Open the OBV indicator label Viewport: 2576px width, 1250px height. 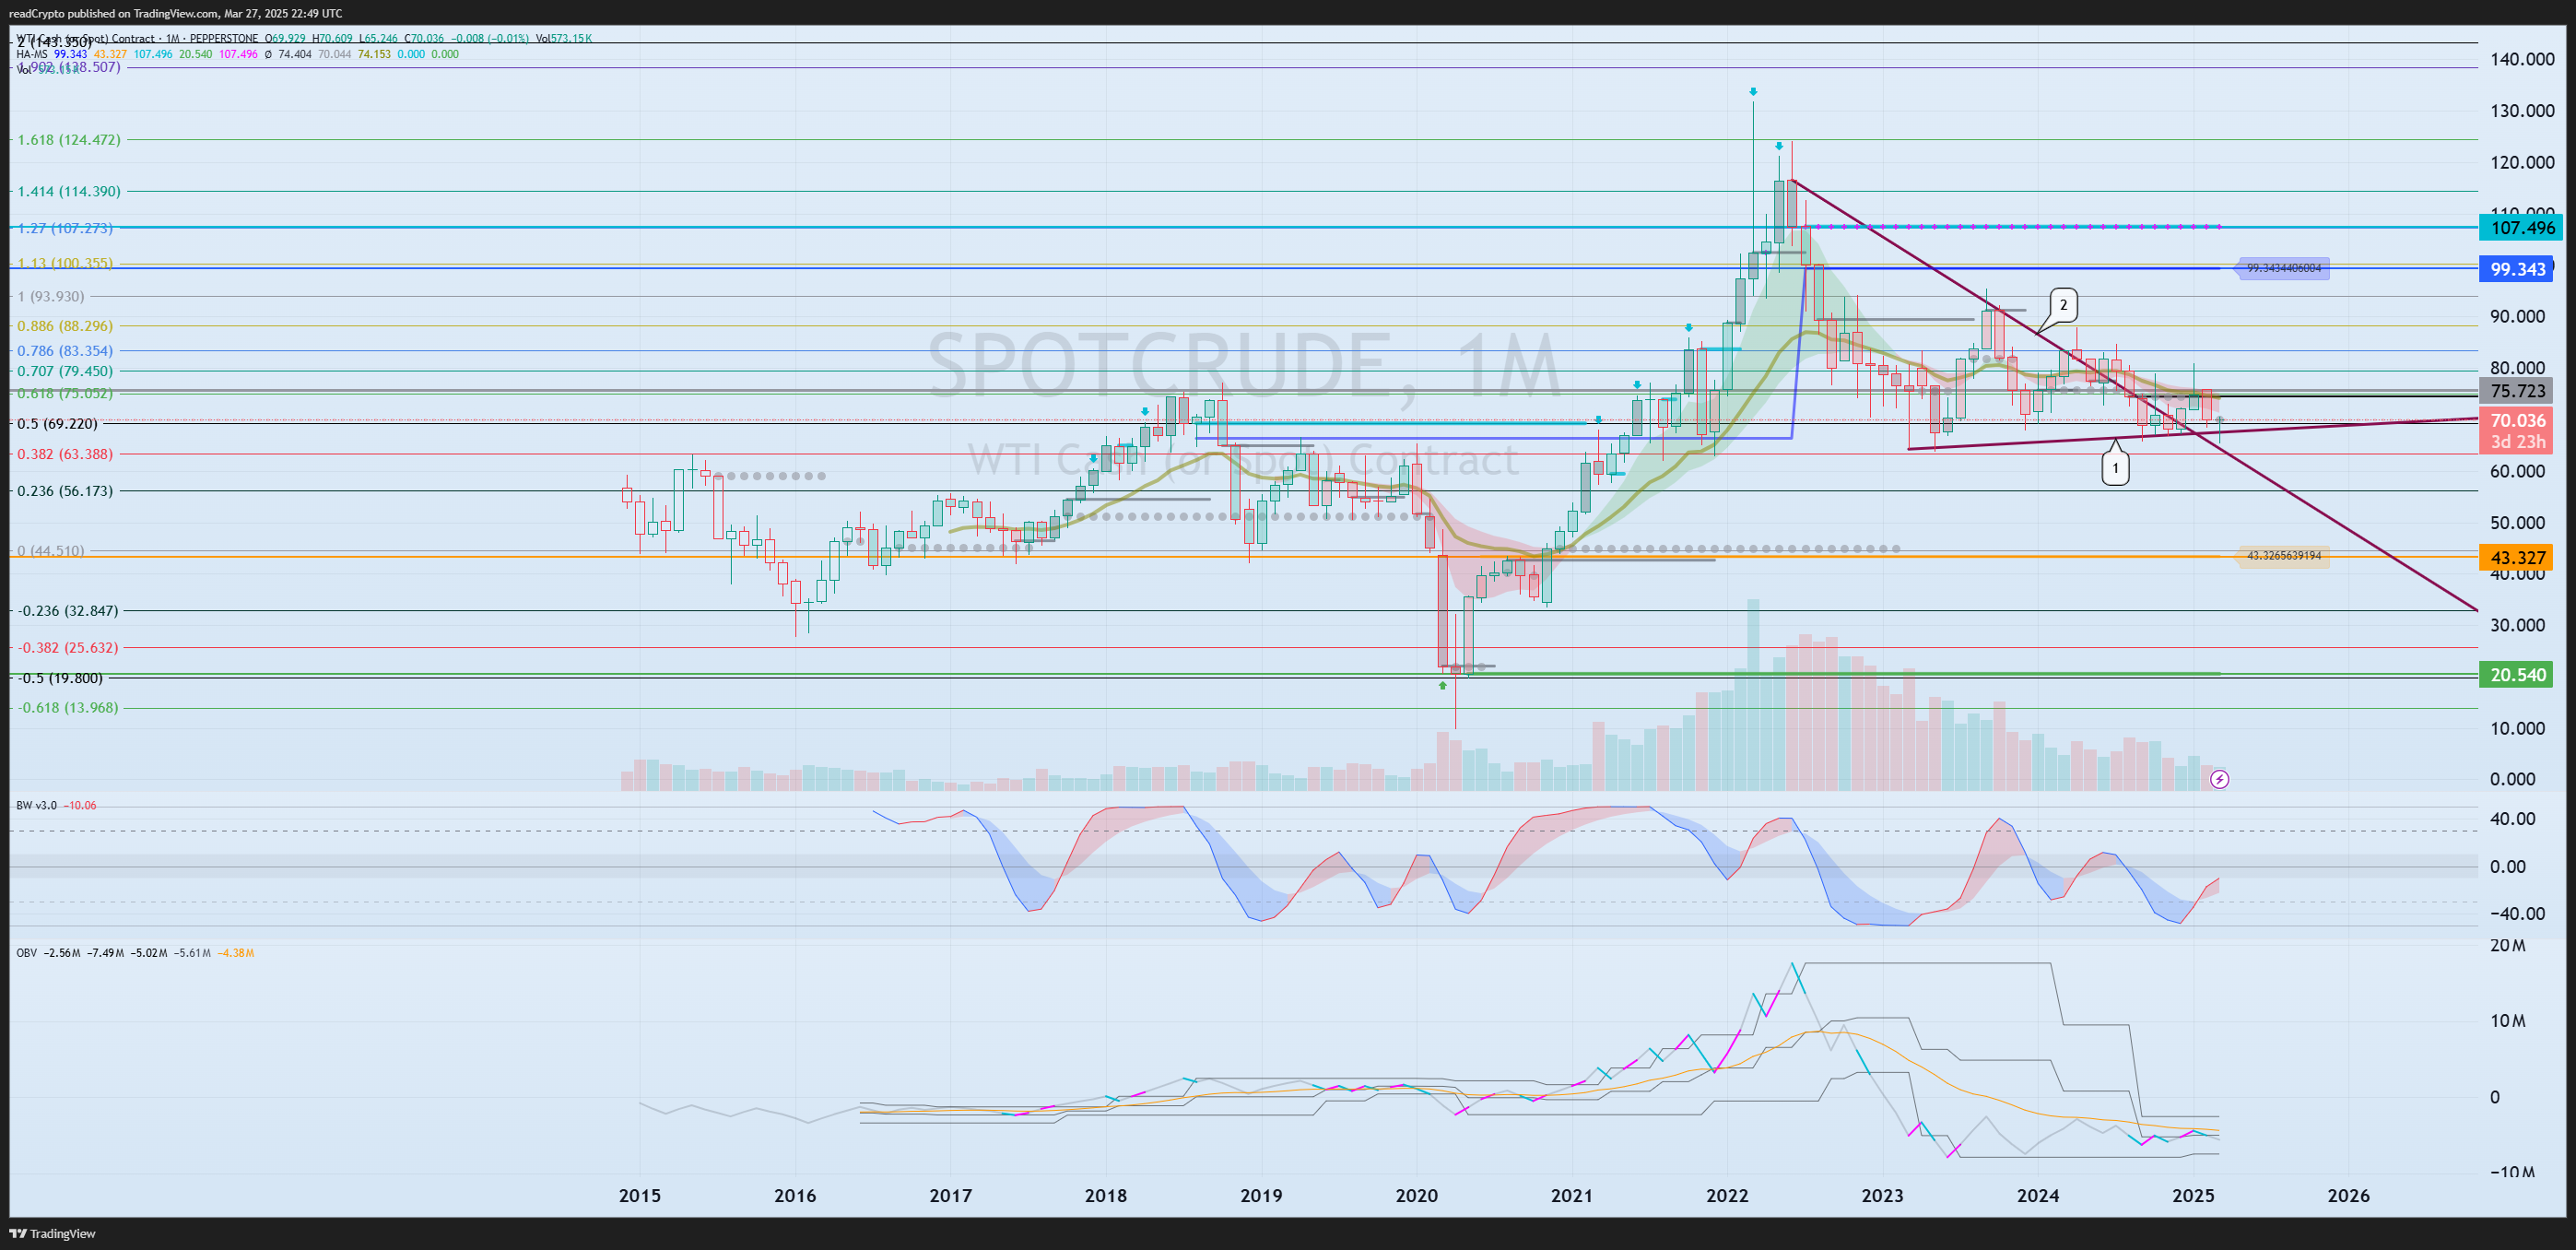coord(26,953)
